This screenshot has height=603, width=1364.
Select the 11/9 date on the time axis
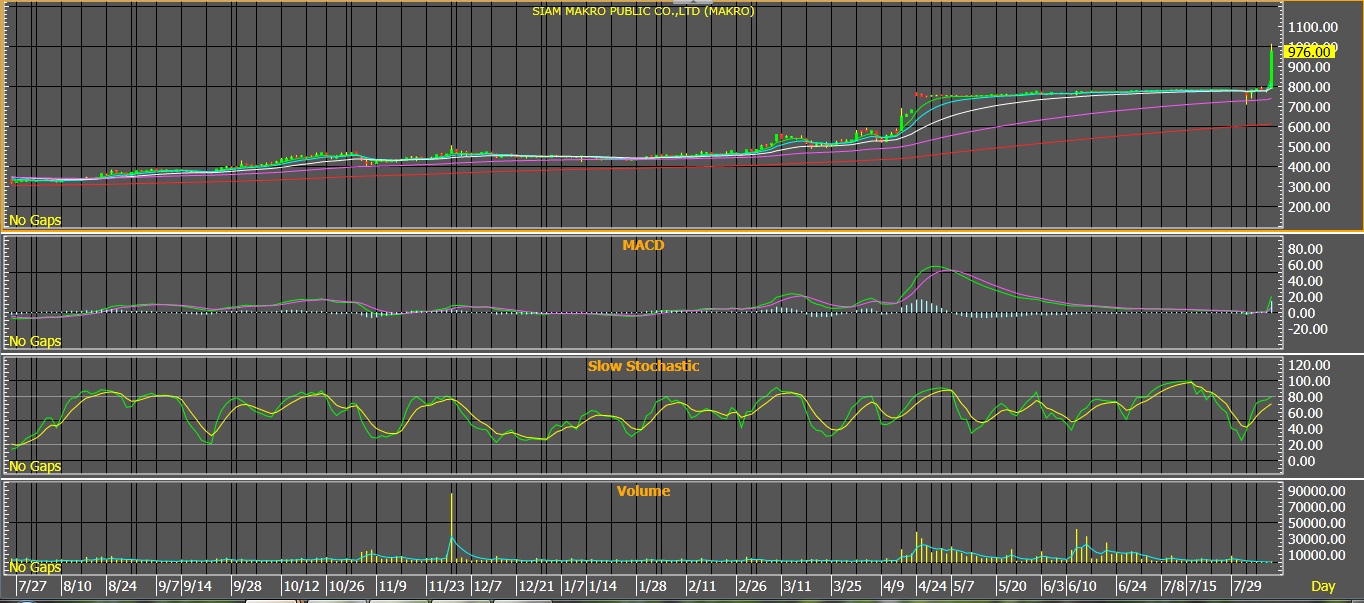click(391, 585)
